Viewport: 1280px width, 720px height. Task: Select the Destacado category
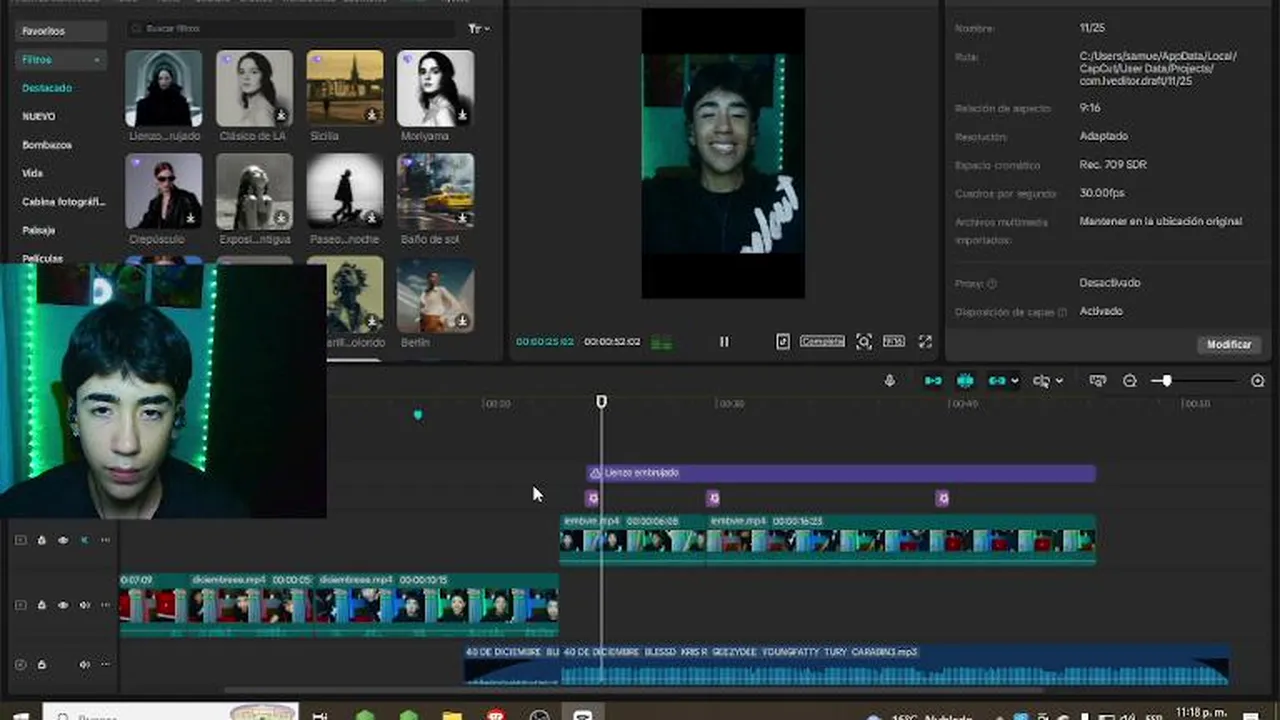(47, 88)
